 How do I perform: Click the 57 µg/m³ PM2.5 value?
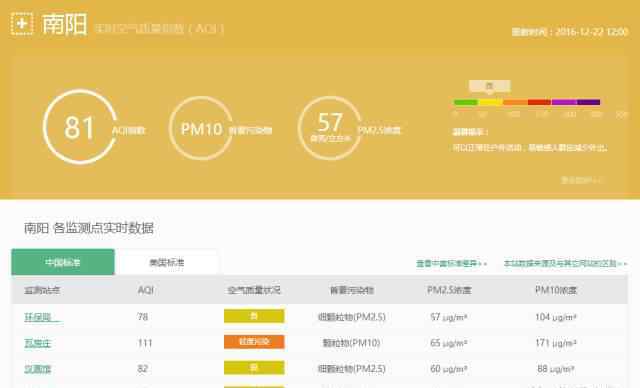[449, 317]
